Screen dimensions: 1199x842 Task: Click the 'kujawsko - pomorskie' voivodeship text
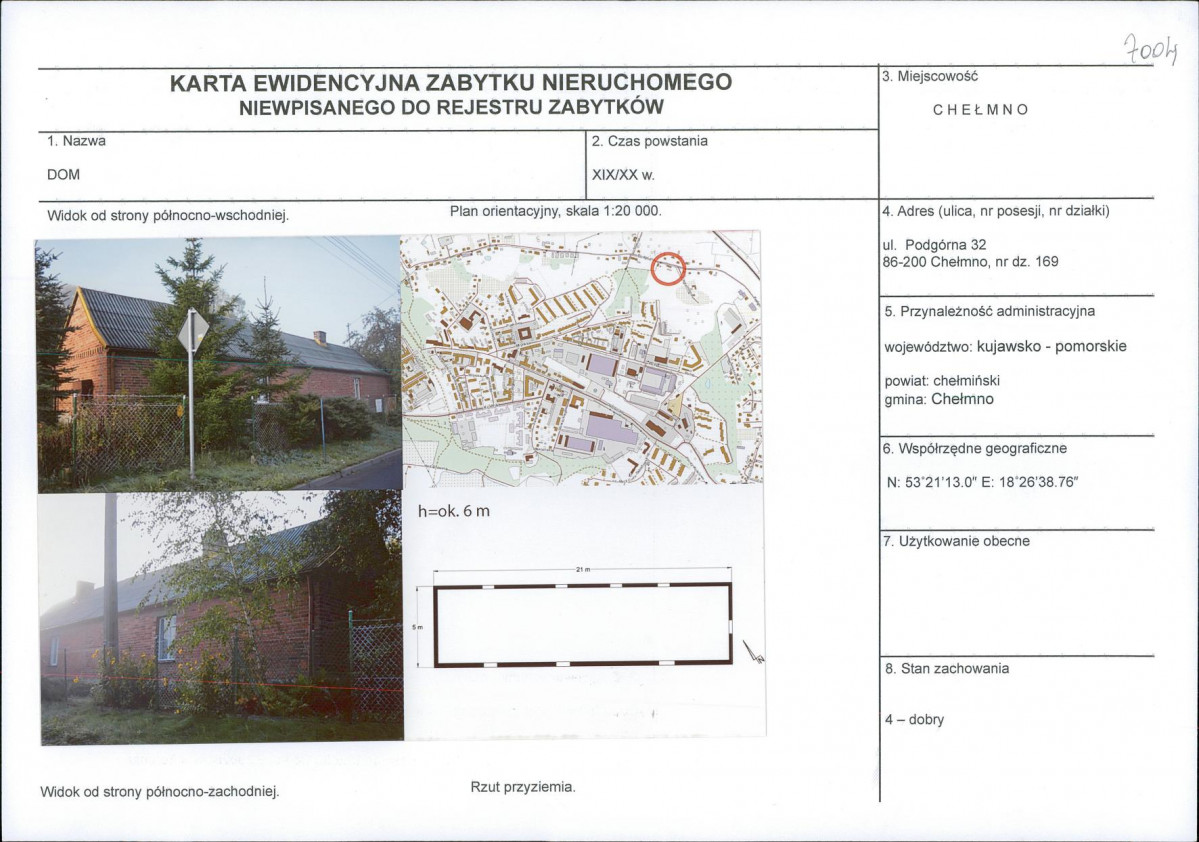pos(1051,346)
